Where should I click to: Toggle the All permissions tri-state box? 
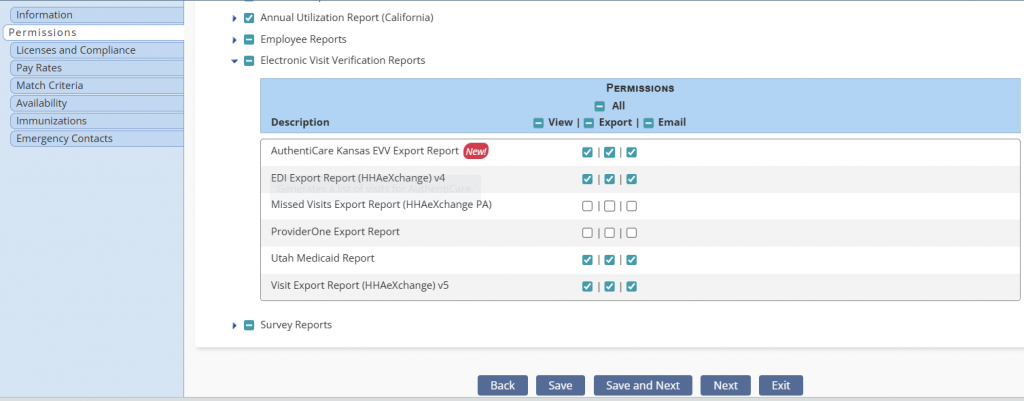[600, 106]
